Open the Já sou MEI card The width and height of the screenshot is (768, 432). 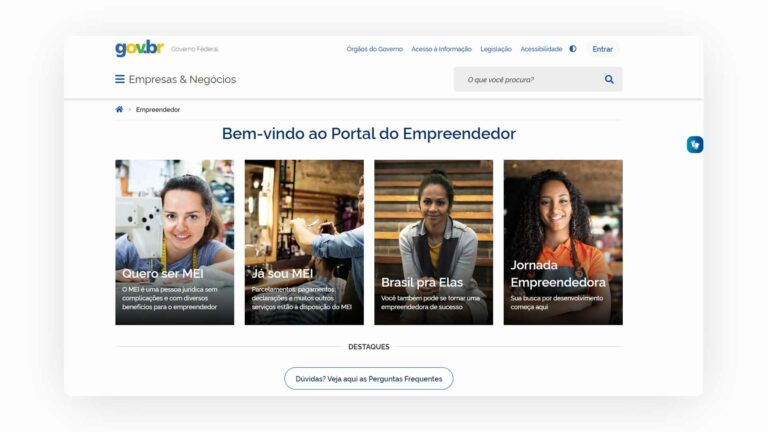(304, 242)
